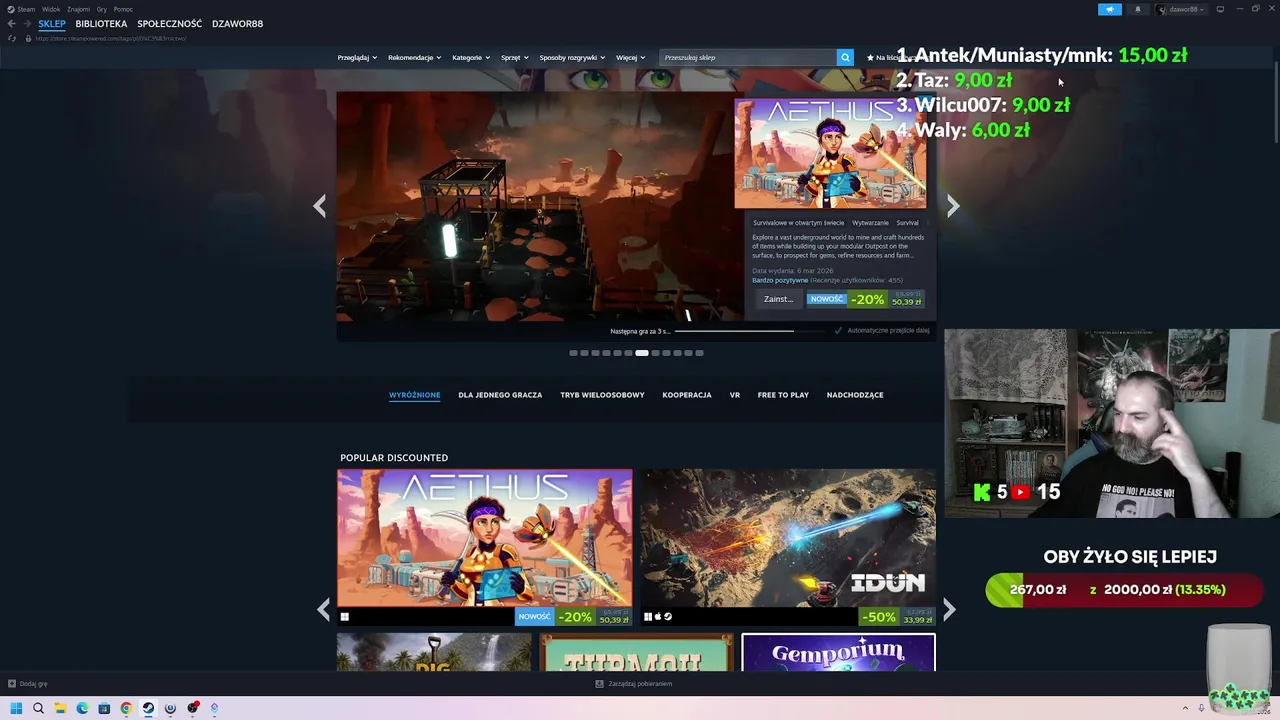Viewport: 1280px width, 720px height.
Task: Open the Więcej dropdown
Action: [630, 57]
